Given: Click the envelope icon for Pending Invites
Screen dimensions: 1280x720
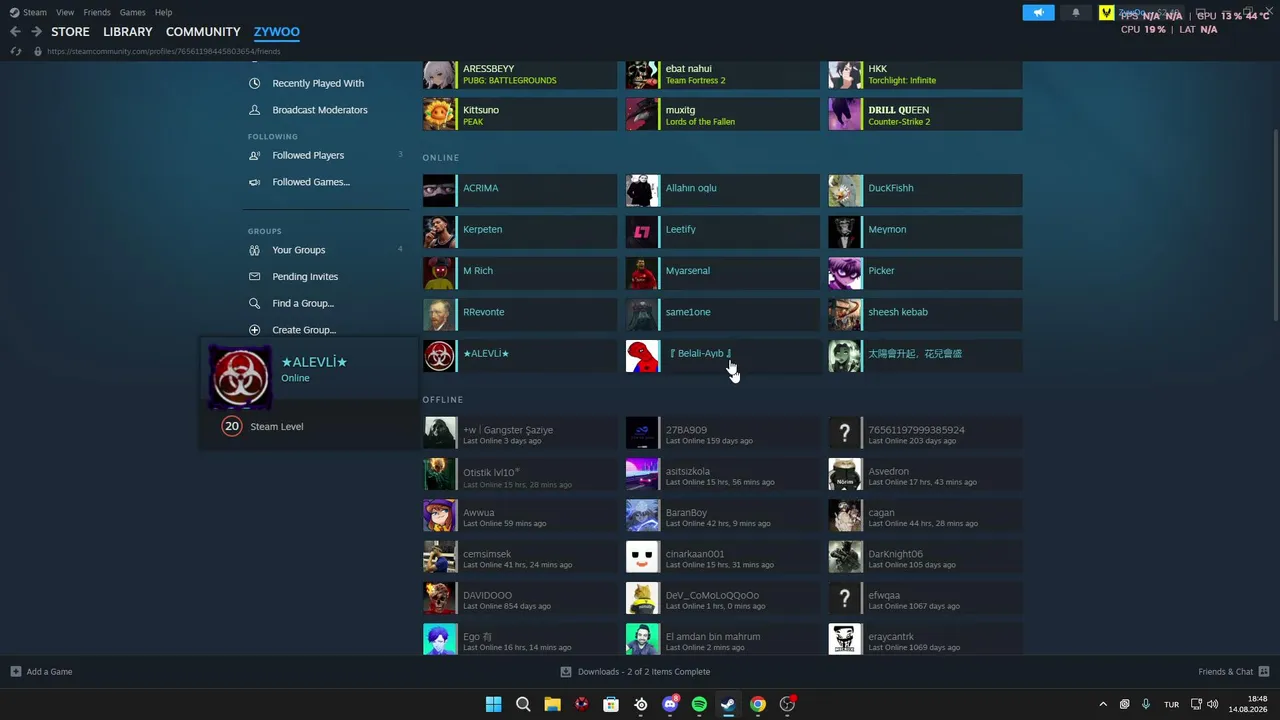Looking at the screenshot, I should (x=254, y=277).
